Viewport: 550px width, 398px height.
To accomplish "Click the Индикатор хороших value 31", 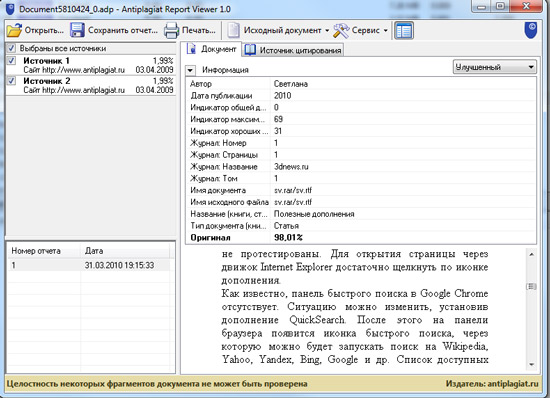I will tap(278, 131).
